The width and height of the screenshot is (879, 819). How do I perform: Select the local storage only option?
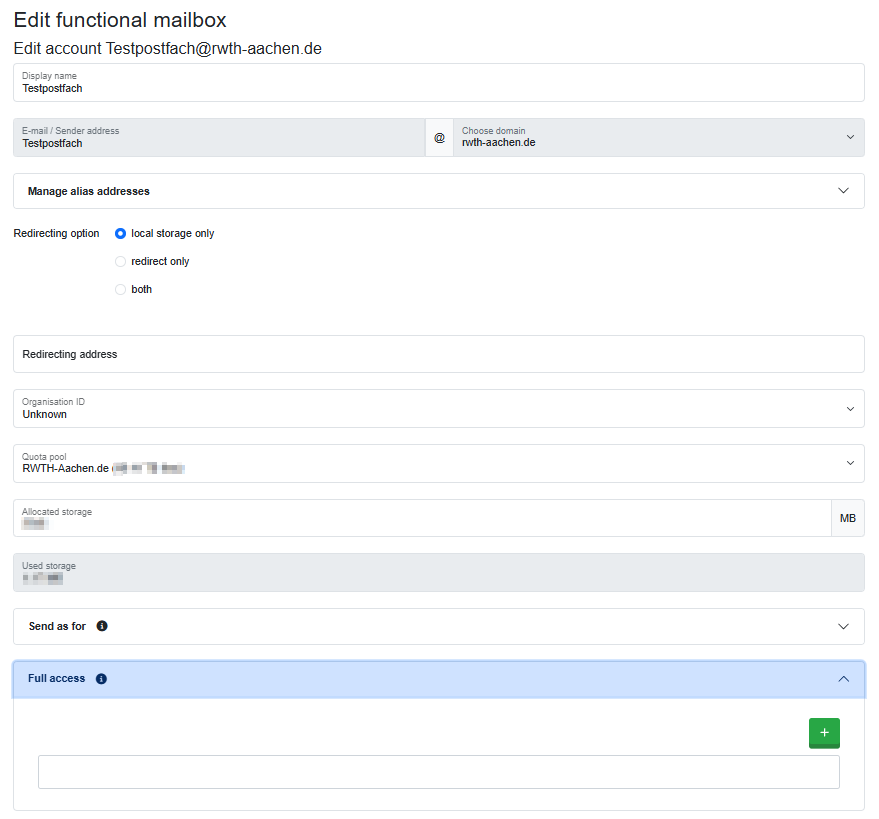120,233
